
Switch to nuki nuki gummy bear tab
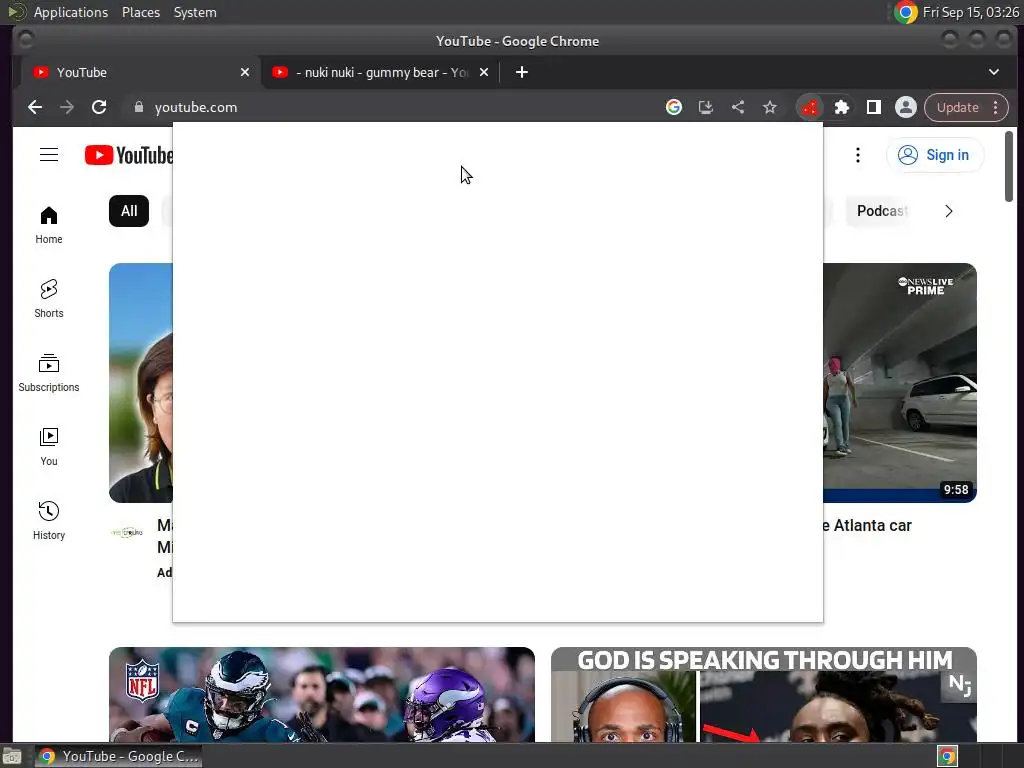(380, 72)
